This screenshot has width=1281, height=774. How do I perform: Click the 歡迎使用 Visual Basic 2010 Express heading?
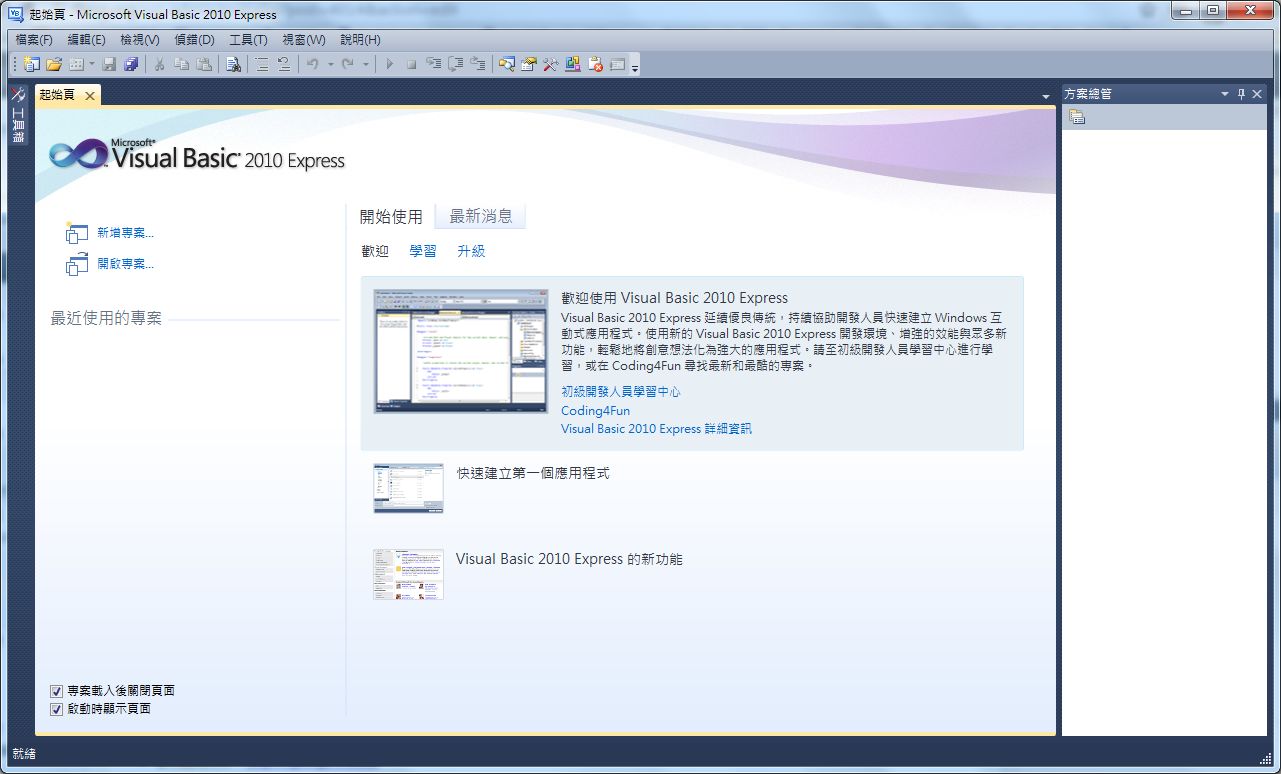coord(675,298)
